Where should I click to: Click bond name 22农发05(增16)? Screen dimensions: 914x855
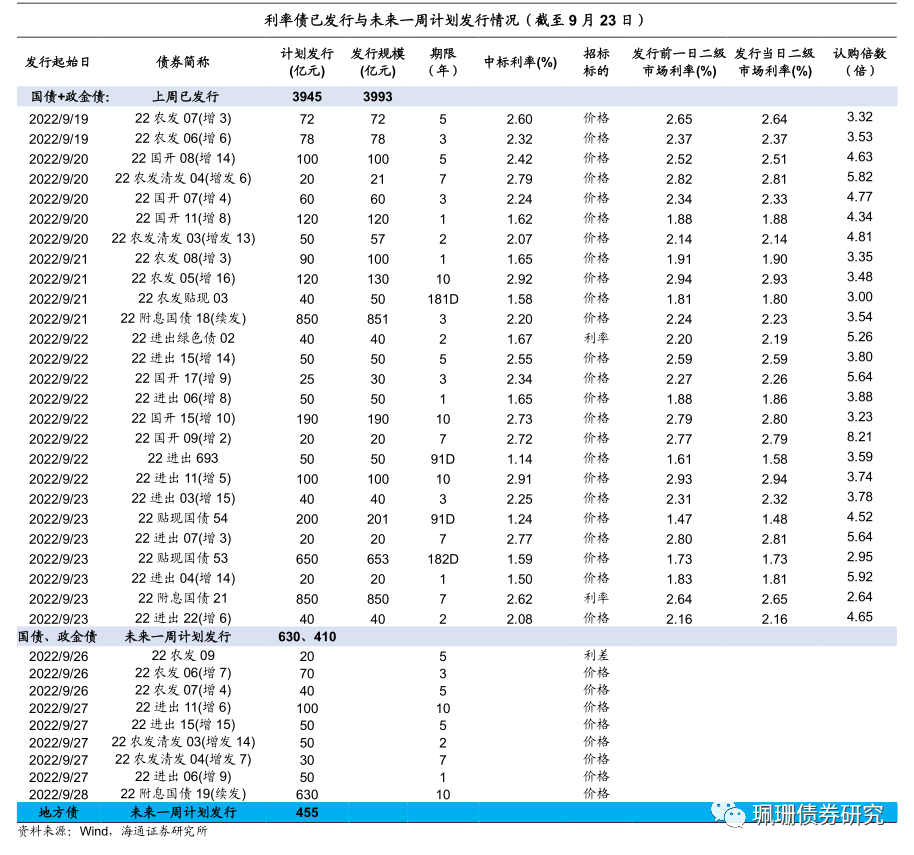tap(183, 279)
